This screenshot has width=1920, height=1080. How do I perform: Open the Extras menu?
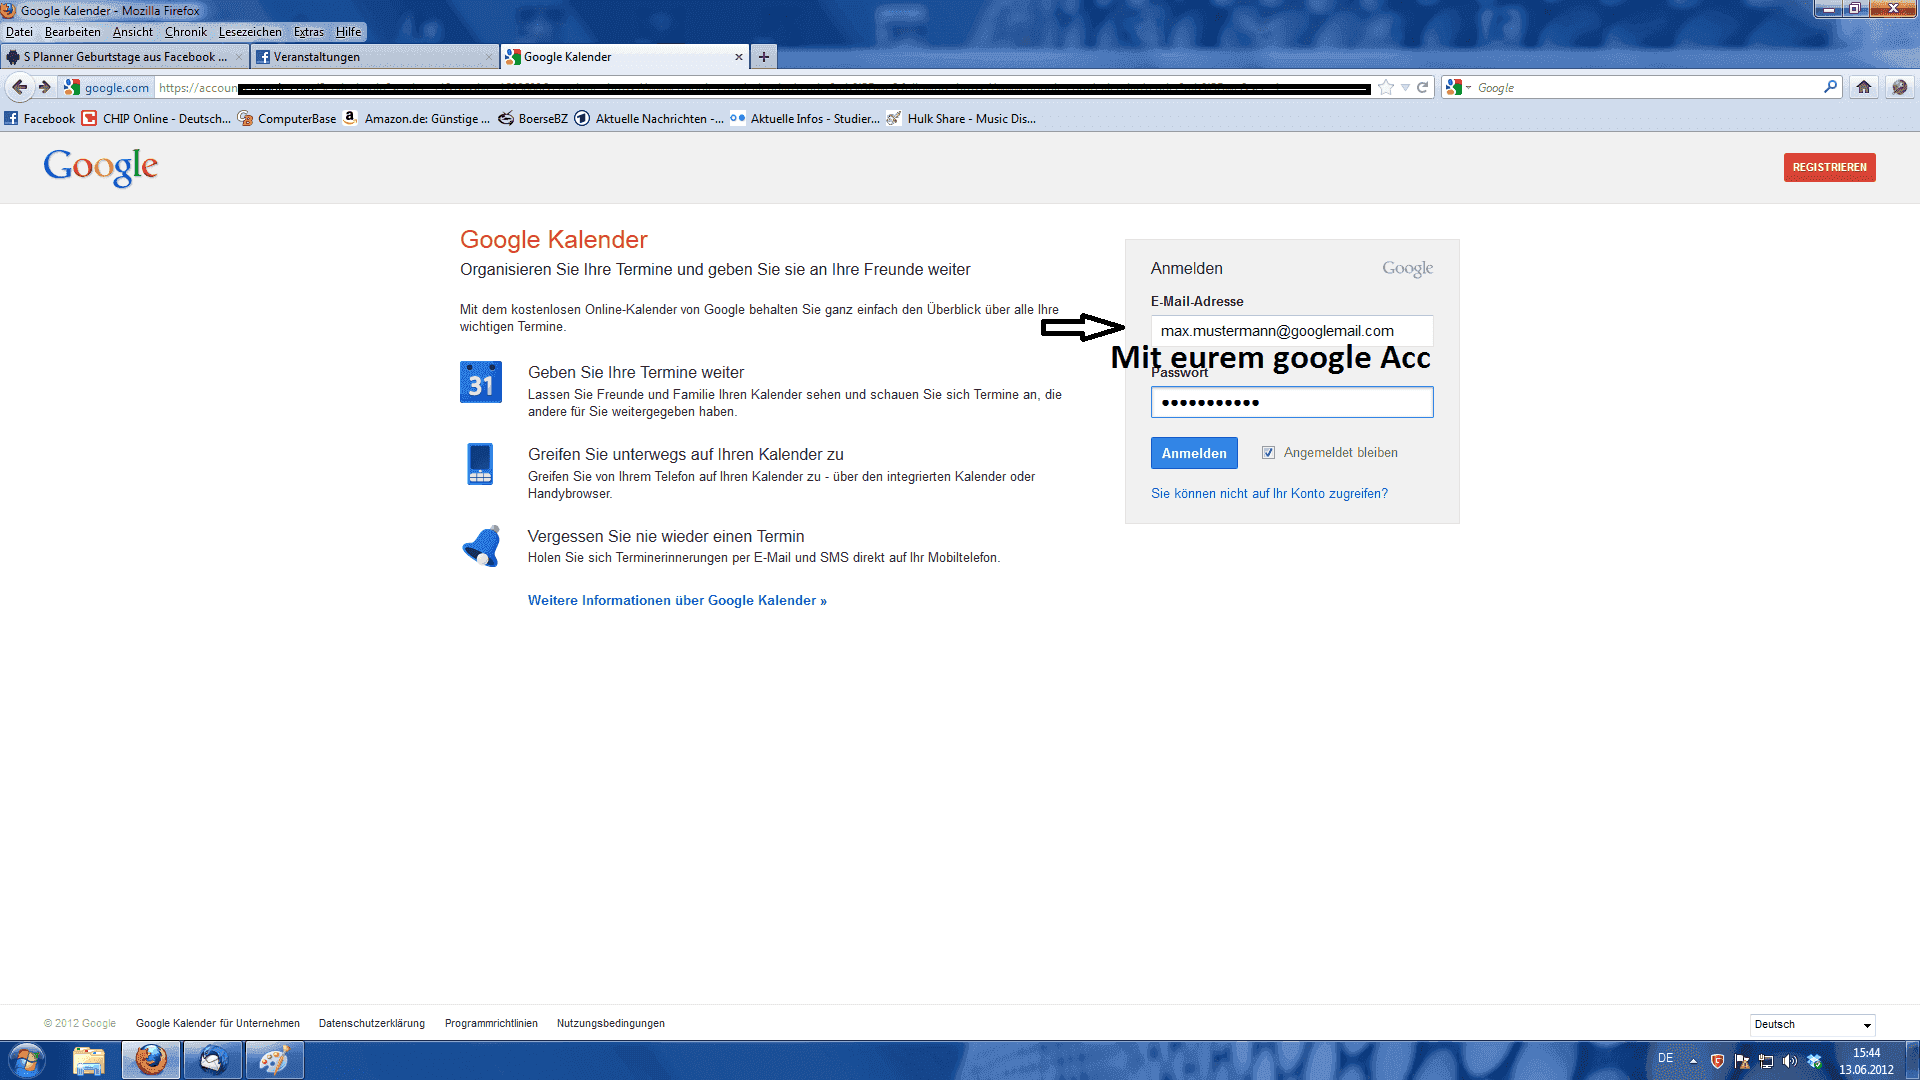click(x=309, y=32)
